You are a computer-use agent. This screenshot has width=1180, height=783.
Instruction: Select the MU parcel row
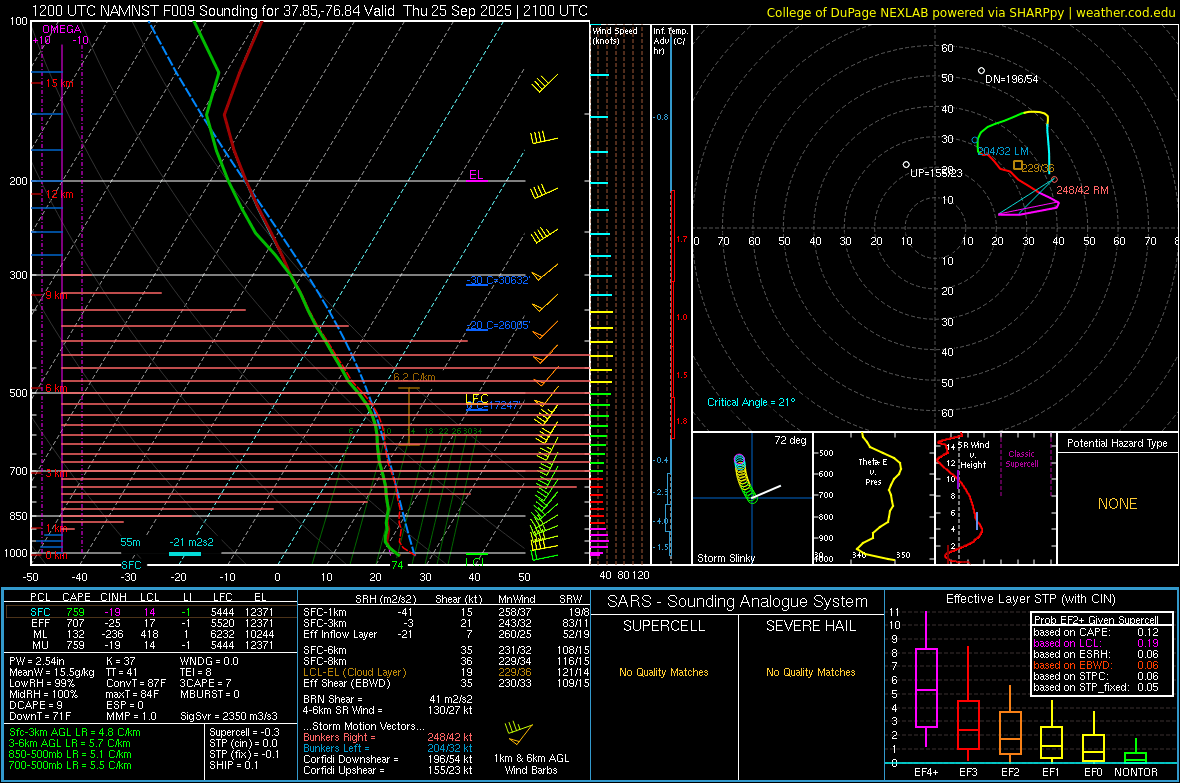(151, 645)
